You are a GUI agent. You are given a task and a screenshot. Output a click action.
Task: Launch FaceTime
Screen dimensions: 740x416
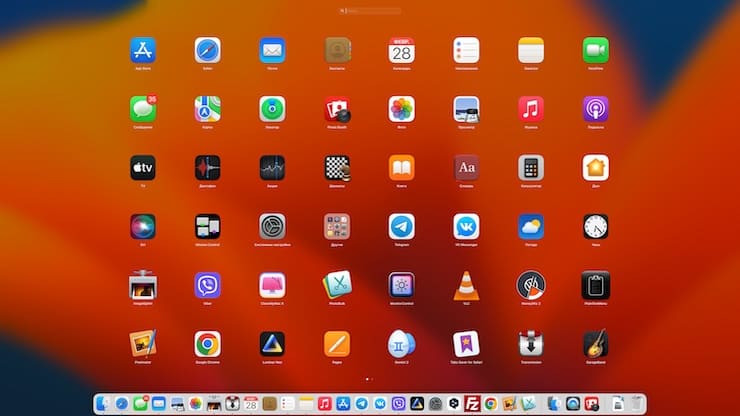596,50
